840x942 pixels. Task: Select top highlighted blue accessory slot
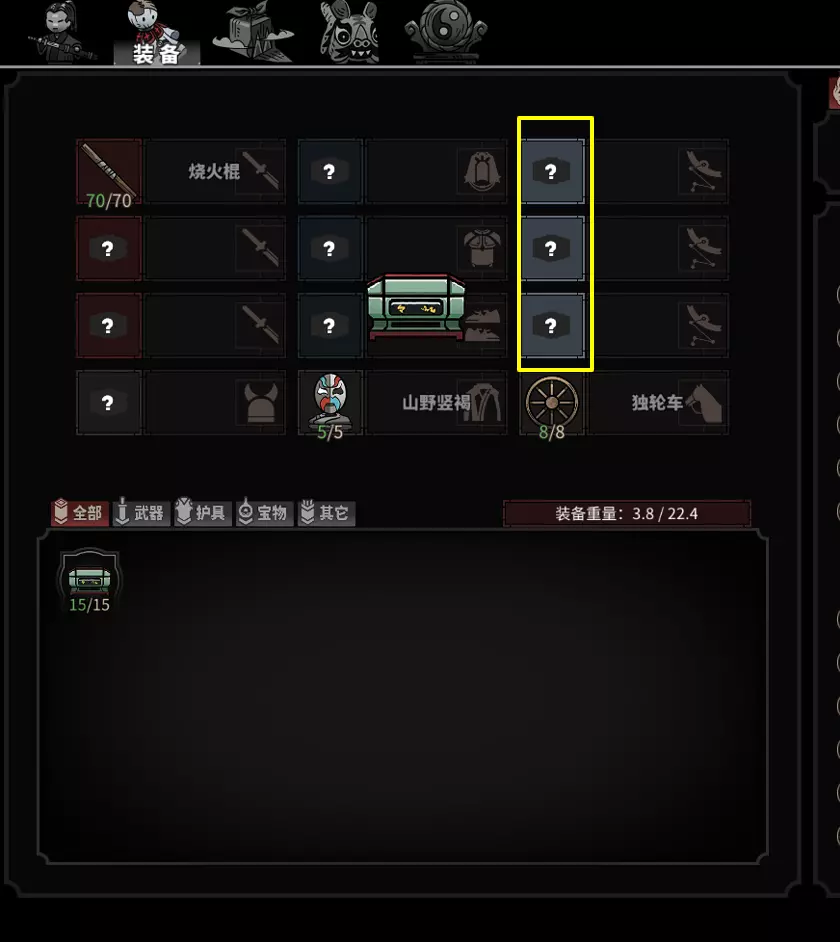click(x=552, y=172)
